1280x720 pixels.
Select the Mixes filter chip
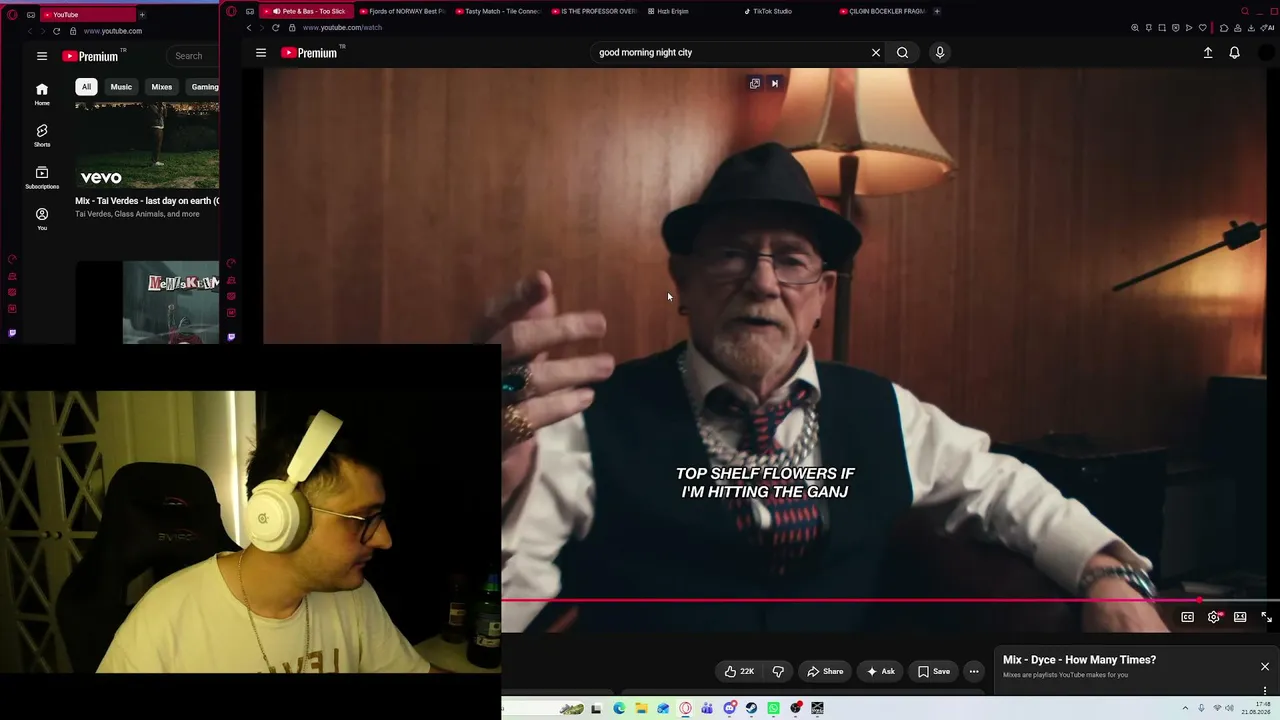(162, 87)
